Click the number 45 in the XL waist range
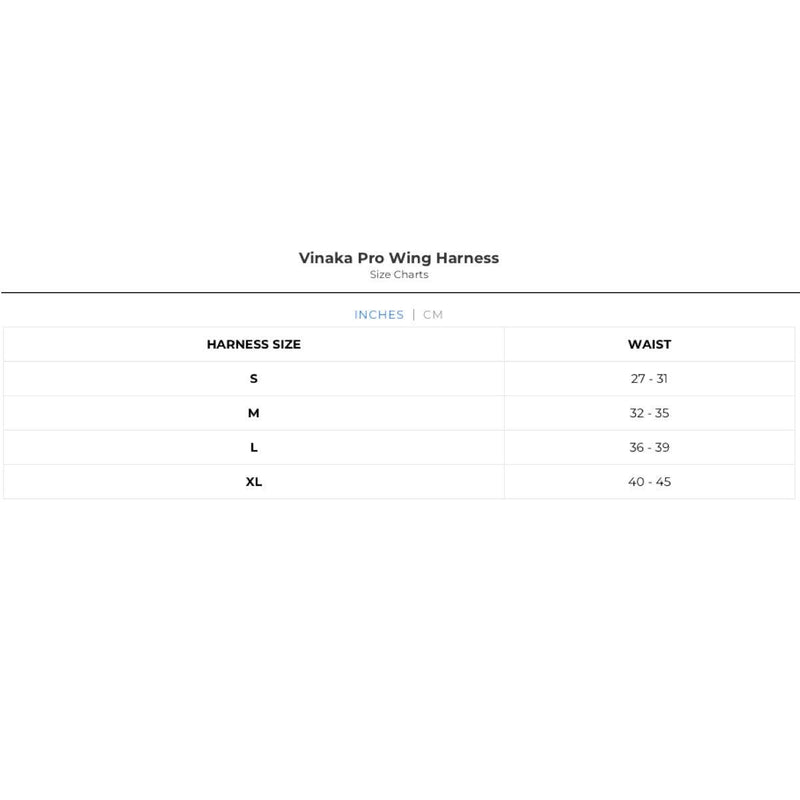 coord(662,482)
